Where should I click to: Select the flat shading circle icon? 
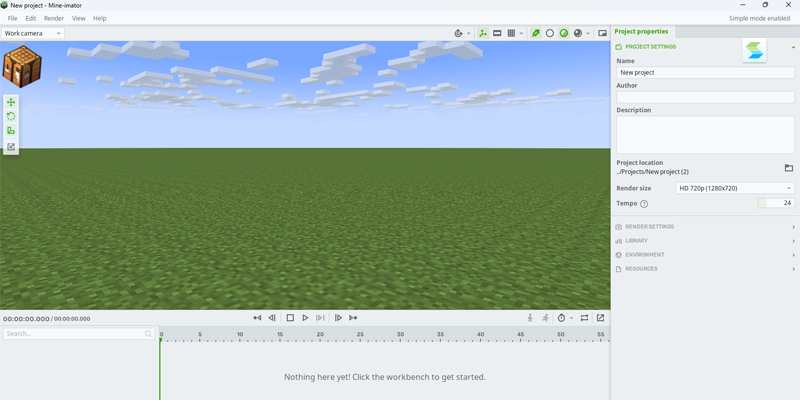549,33
